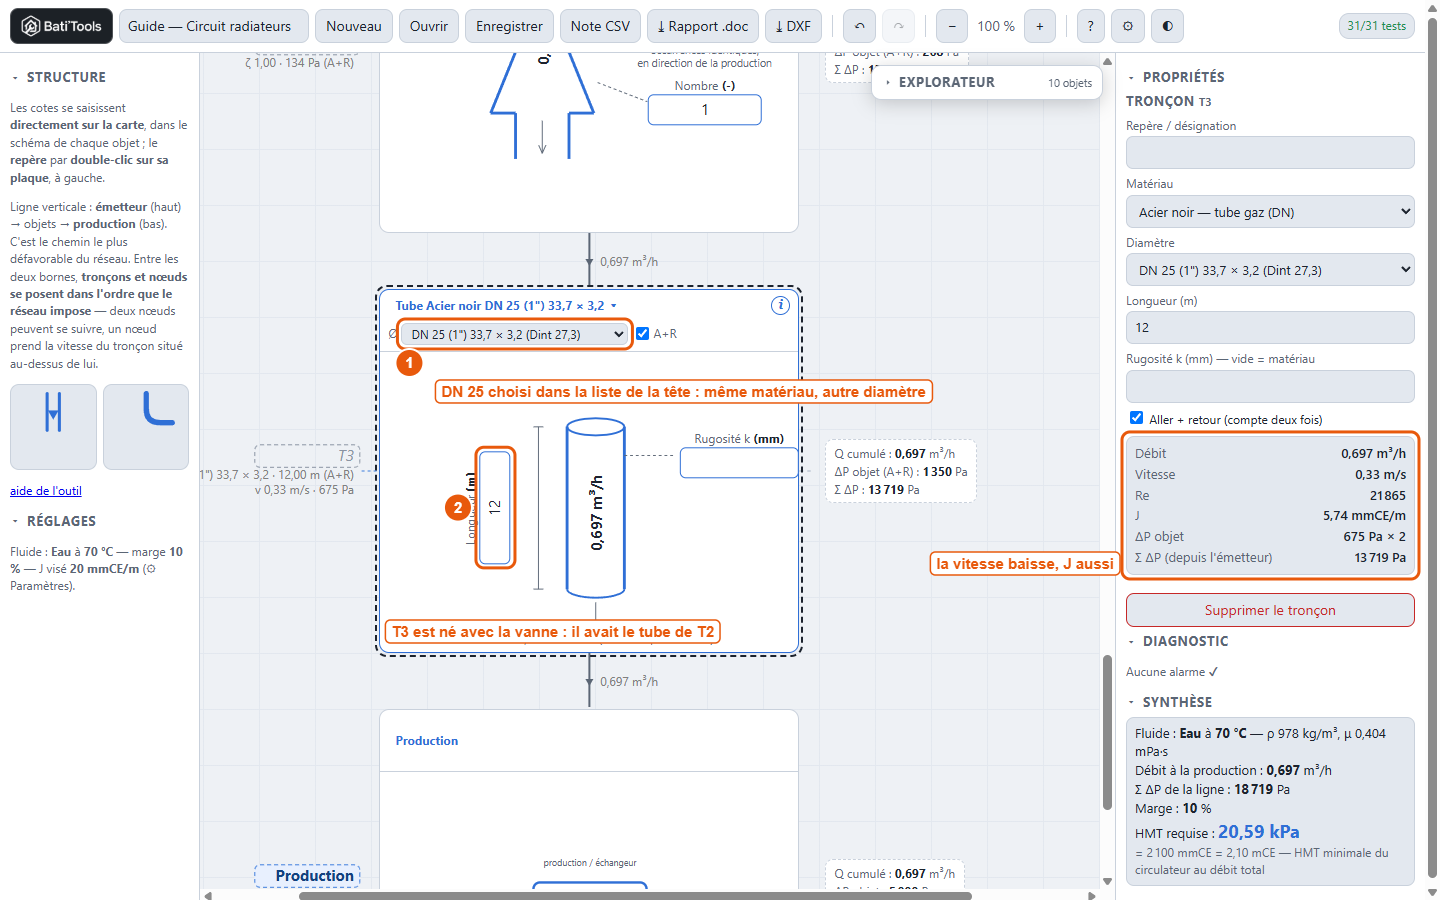Click the Bati'Tools logo button
The height and width of the screenshot is (900, 1440).
[61, 26]
